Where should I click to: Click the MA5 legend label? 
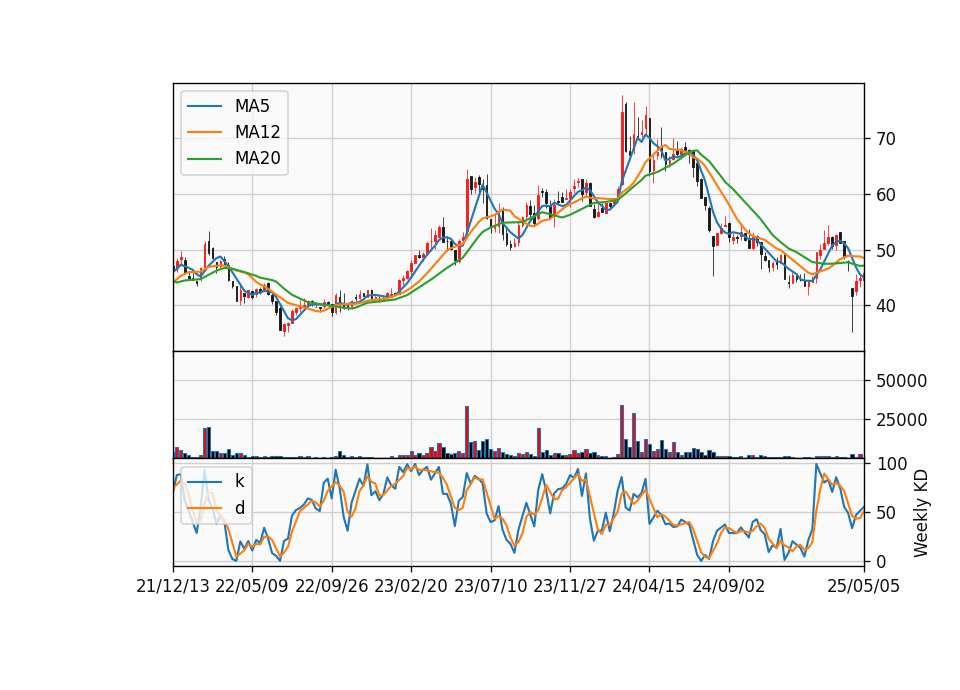(x=252, y=106)
